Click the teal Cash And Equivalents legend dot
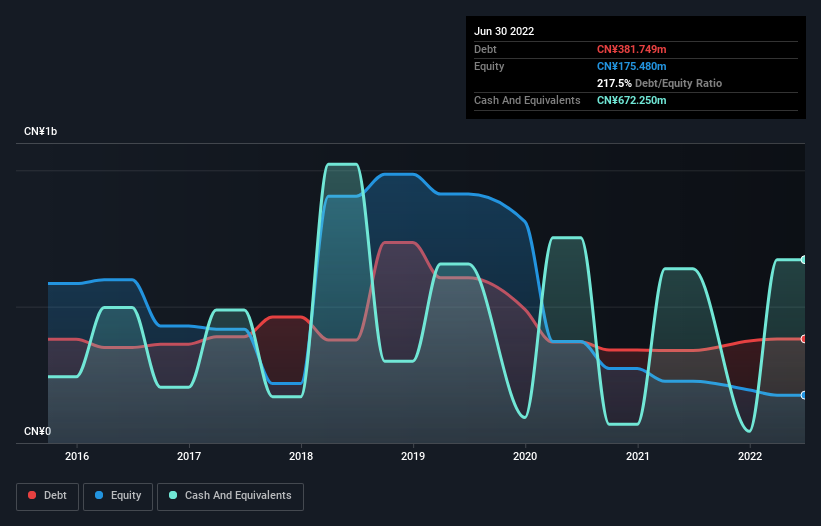 (x=173, y=495)
